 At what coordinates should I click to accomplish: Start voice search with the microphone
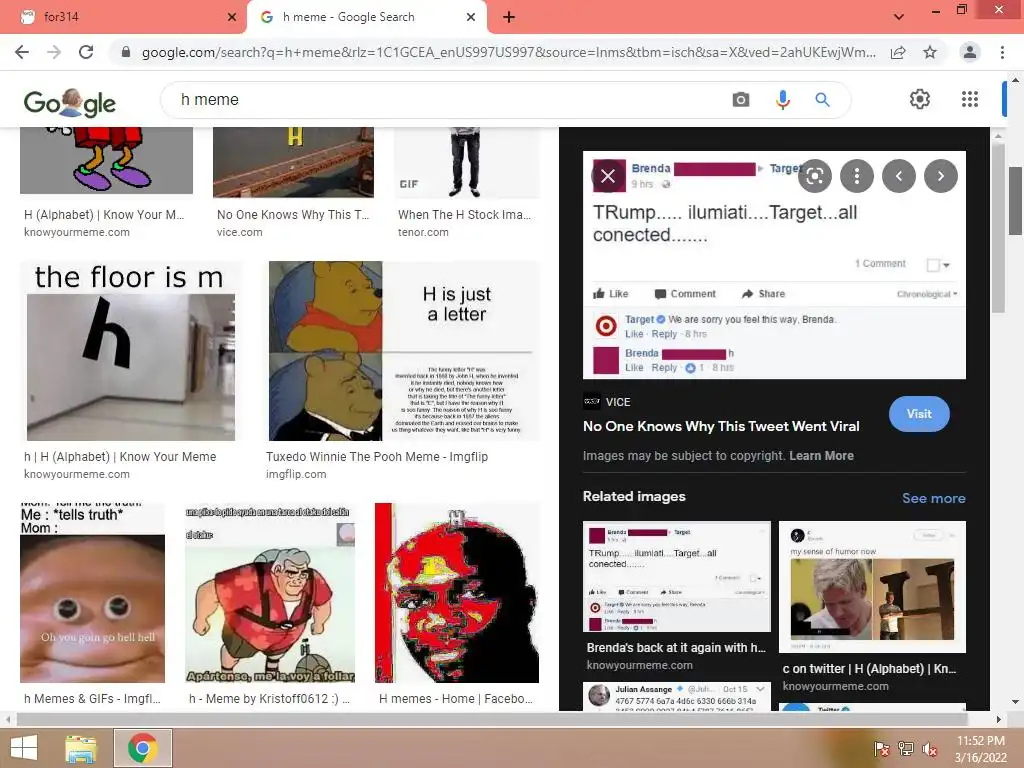coord(783,100)
